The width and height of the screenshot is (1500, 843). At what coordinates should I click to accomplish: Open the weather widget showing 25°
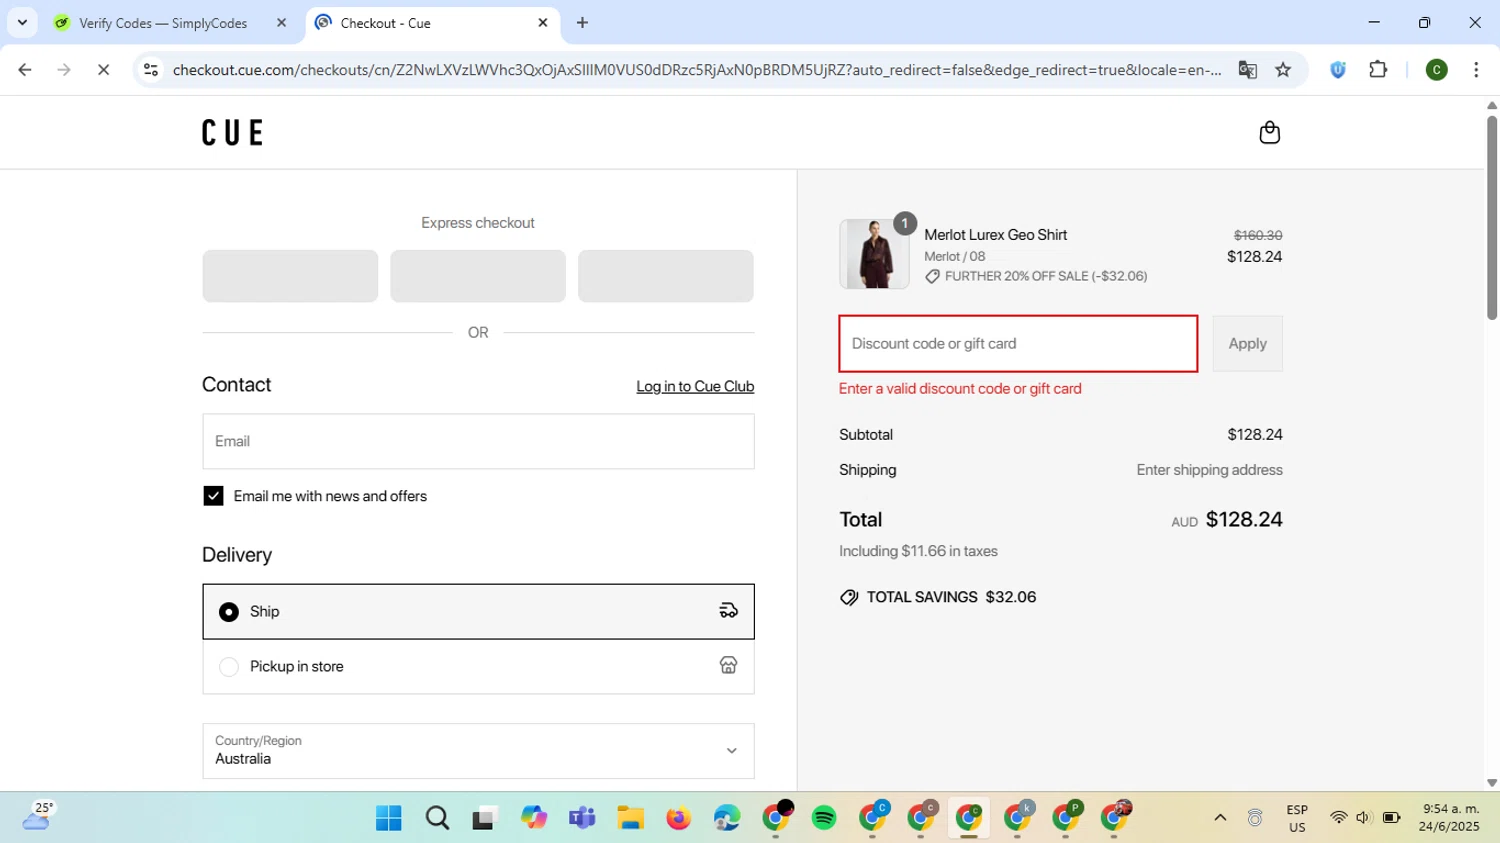tap(38, 817)
